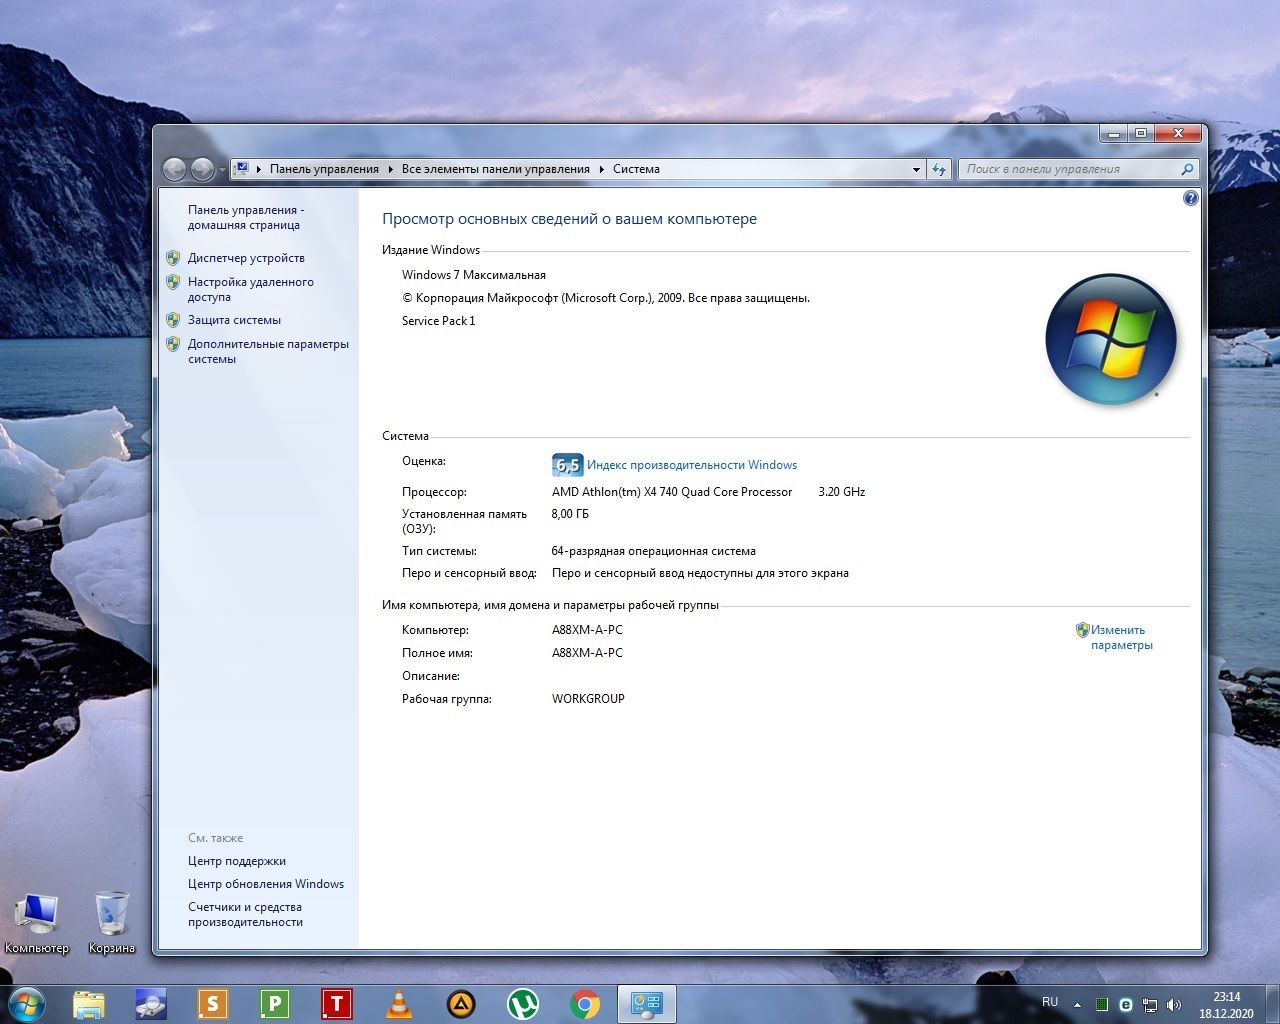
Task: Click the A88XM-A-PC value beside Полное имя
Action: tap(587, 653)
